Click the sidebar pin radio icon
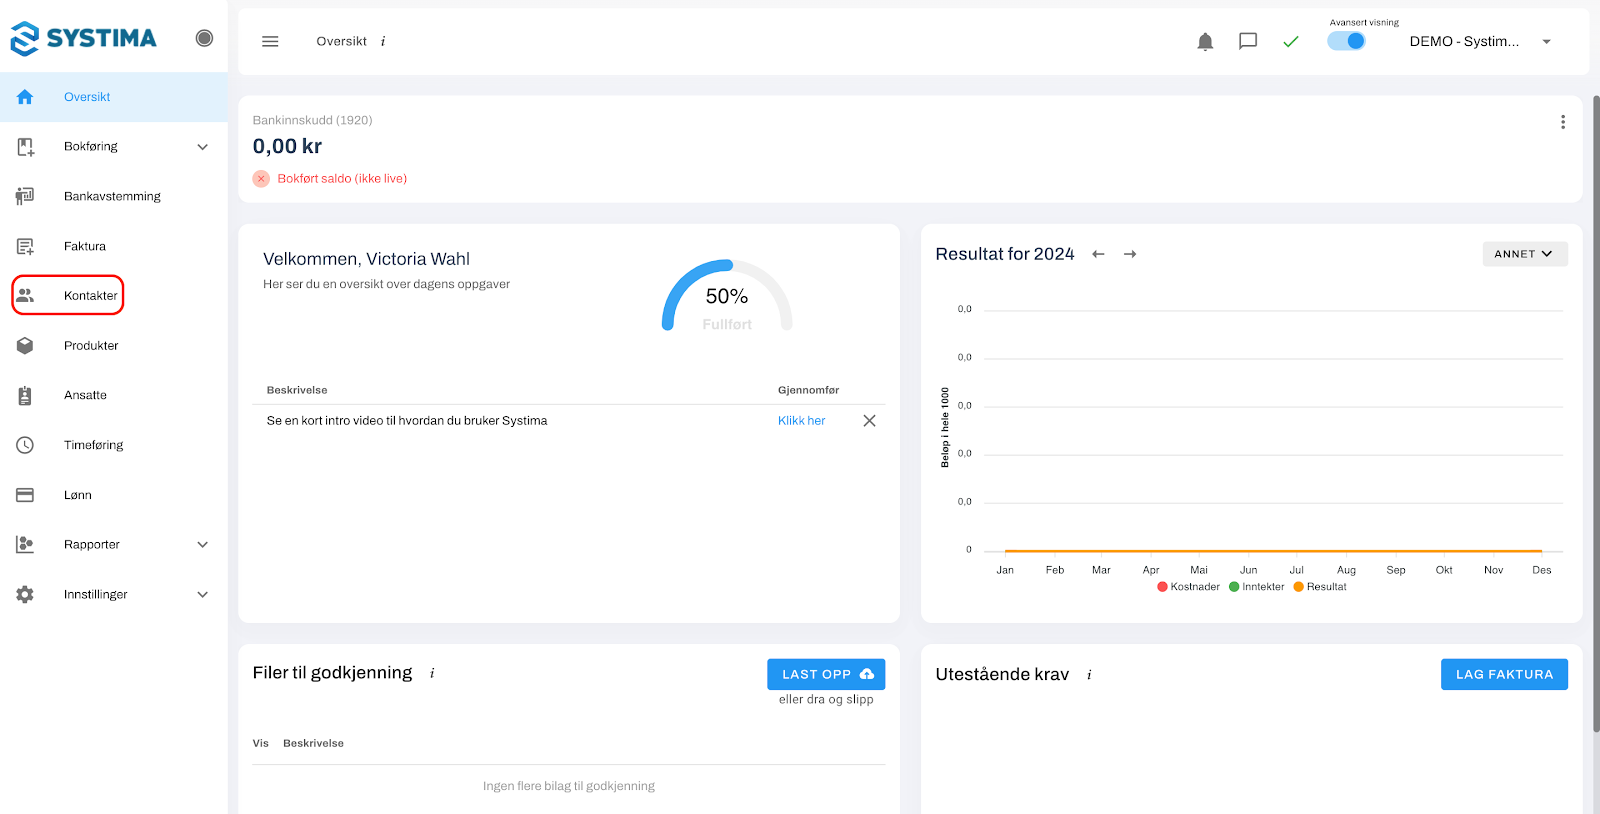This screenshot has height=814, width=1600. tap(204, 38)
